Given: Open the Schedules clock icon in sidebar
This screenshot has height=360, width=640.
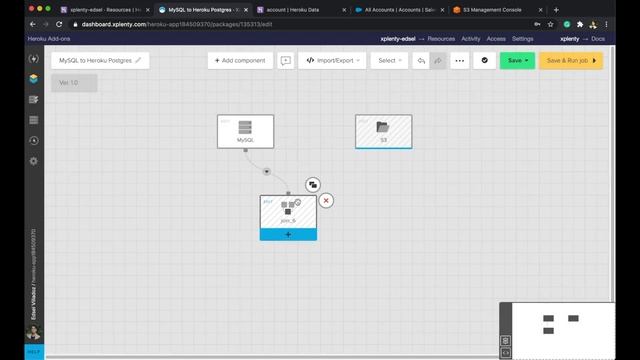Looking at the screenshot, I should [x=34, y=141].
